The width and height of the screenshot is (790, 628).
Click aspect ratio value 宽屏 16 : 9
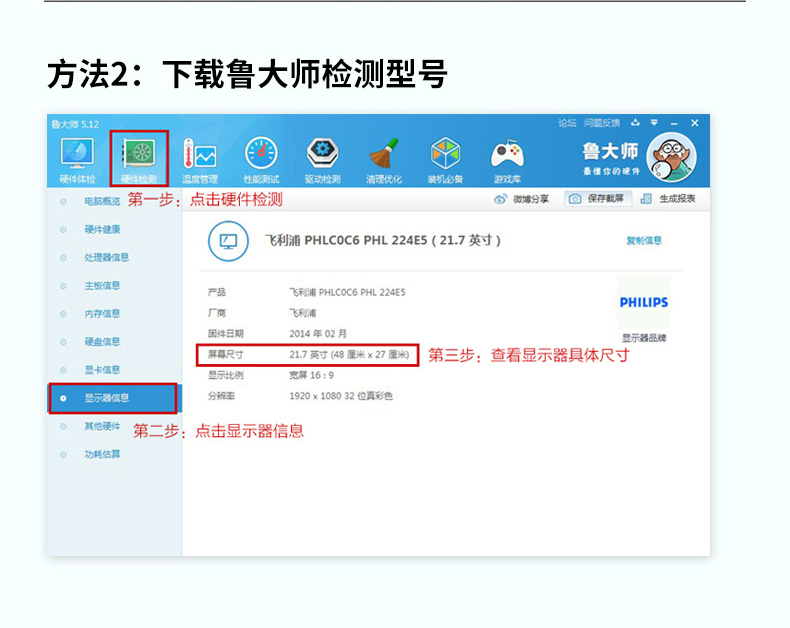pyautogui.click(x=311, y=375)
